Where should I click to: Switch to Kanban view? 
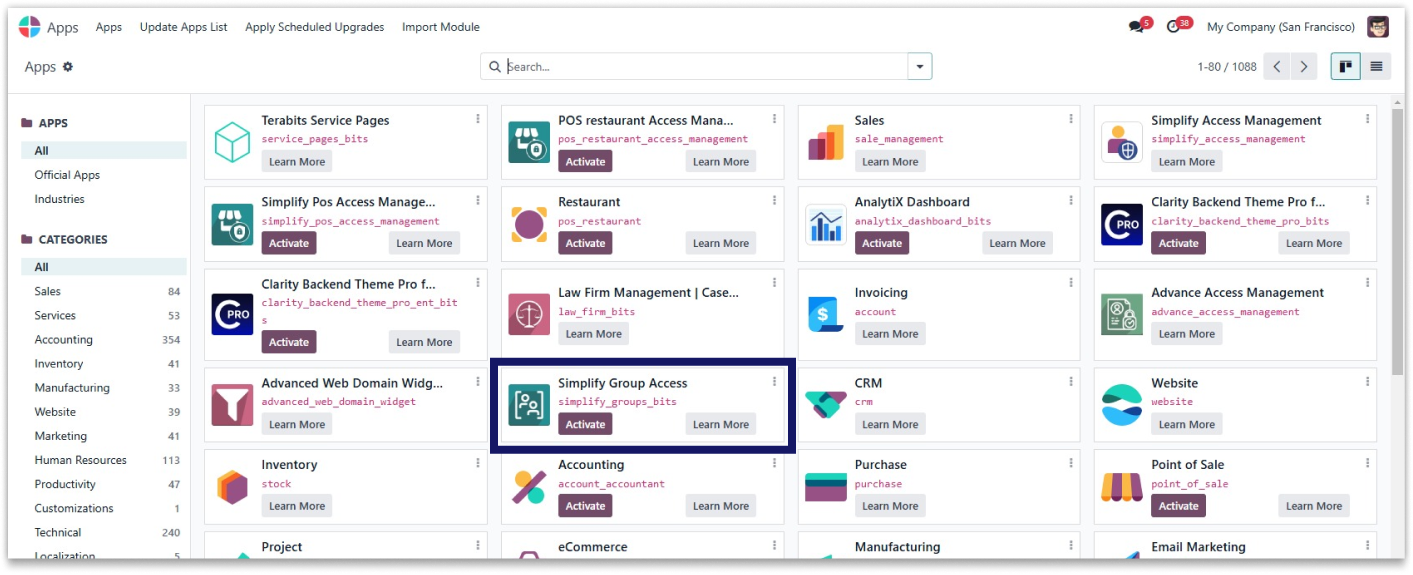tap(1346, 67)
